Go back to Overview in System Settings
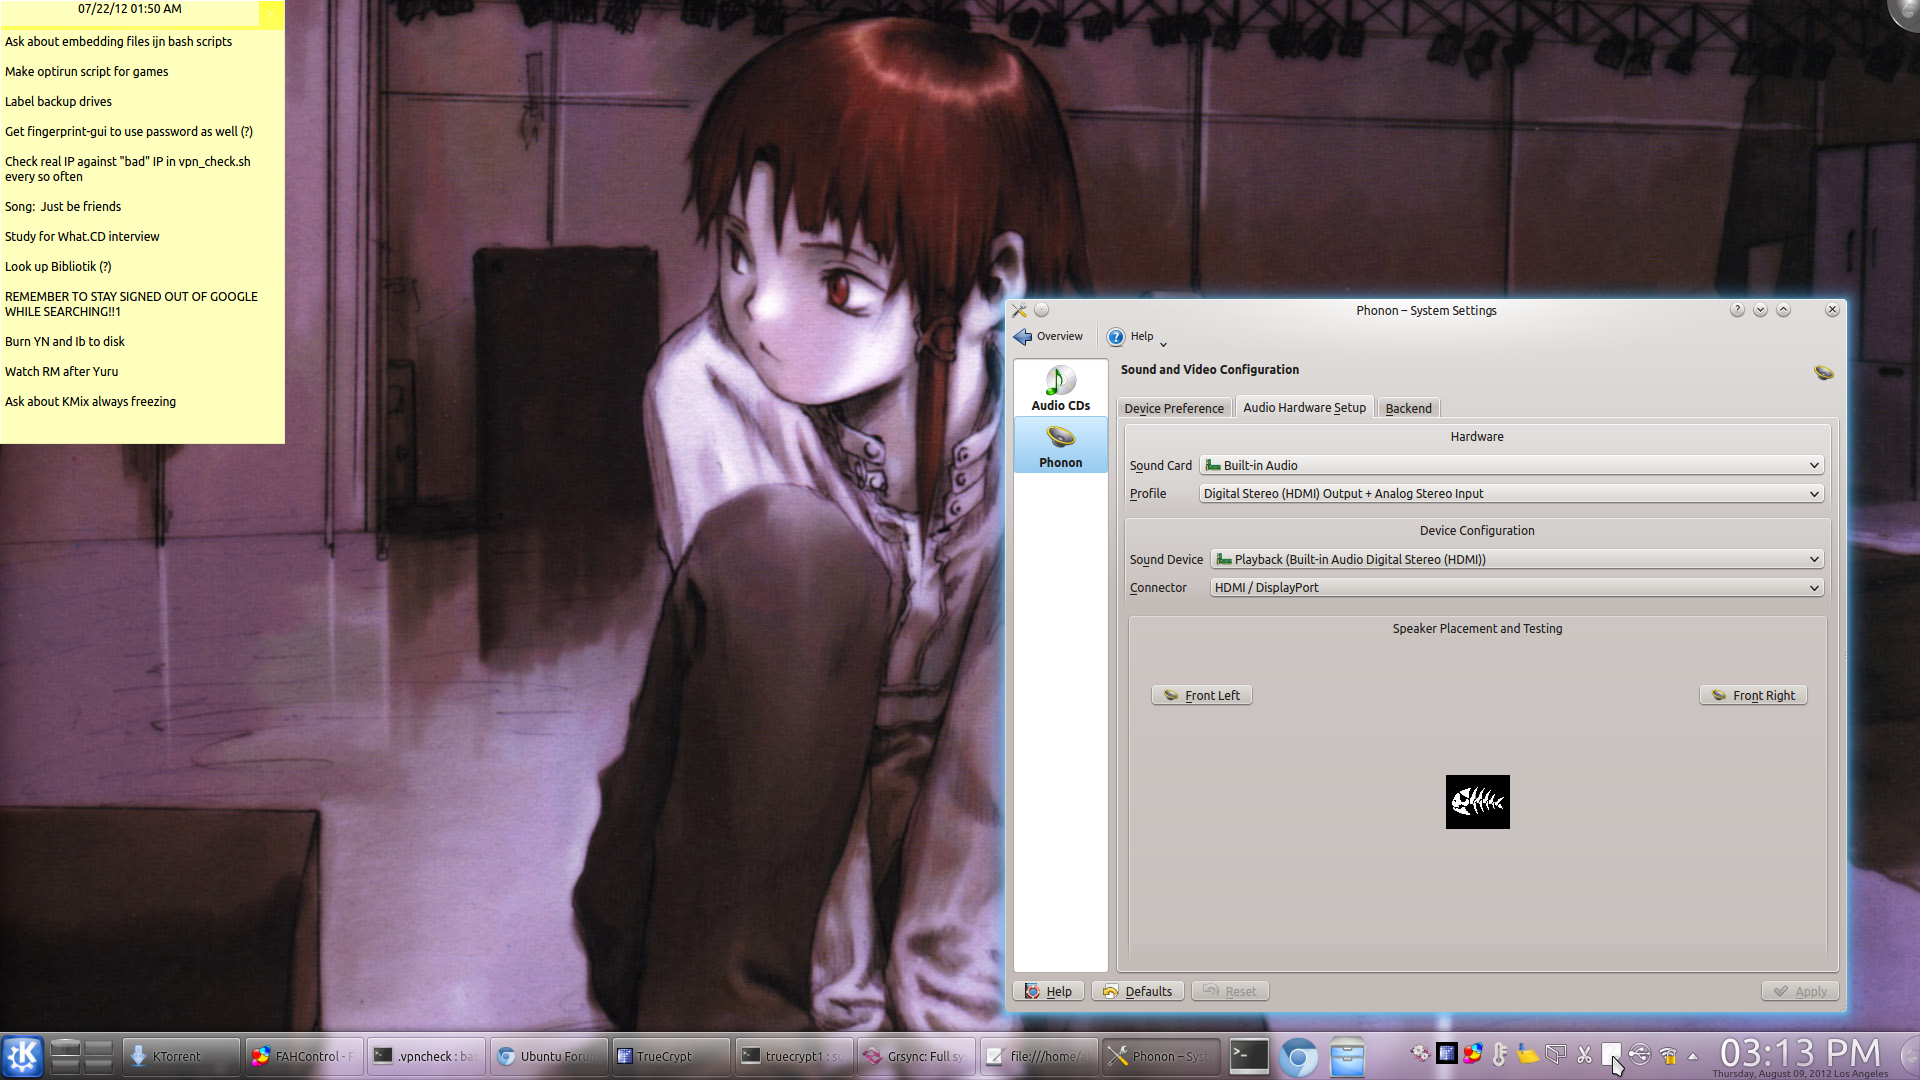 click(1048, 336)
